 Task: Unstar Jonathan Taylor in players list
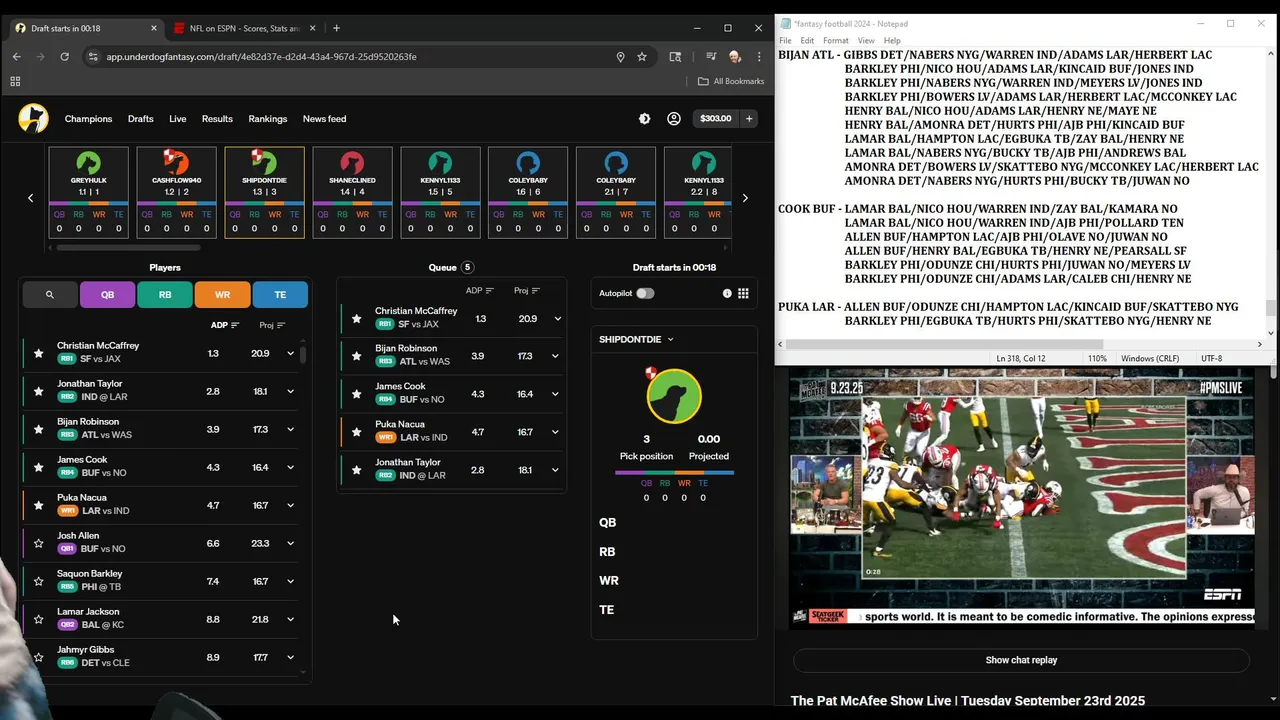(39, 391)
